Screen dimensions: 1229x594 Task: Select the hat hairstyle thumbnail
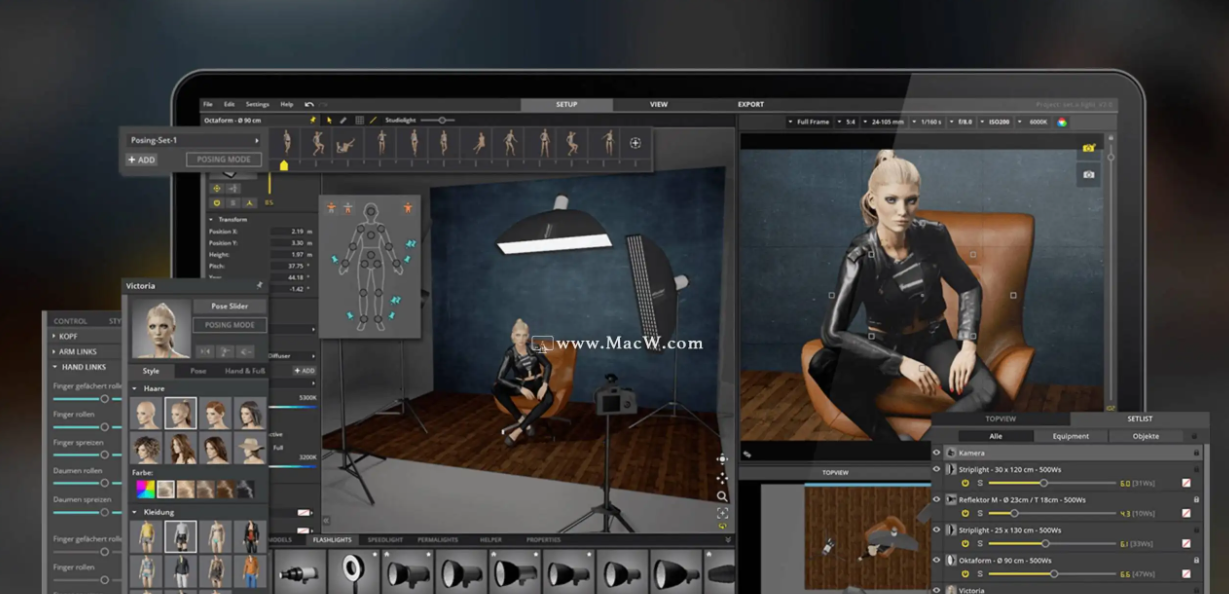[x=249, y=448]
